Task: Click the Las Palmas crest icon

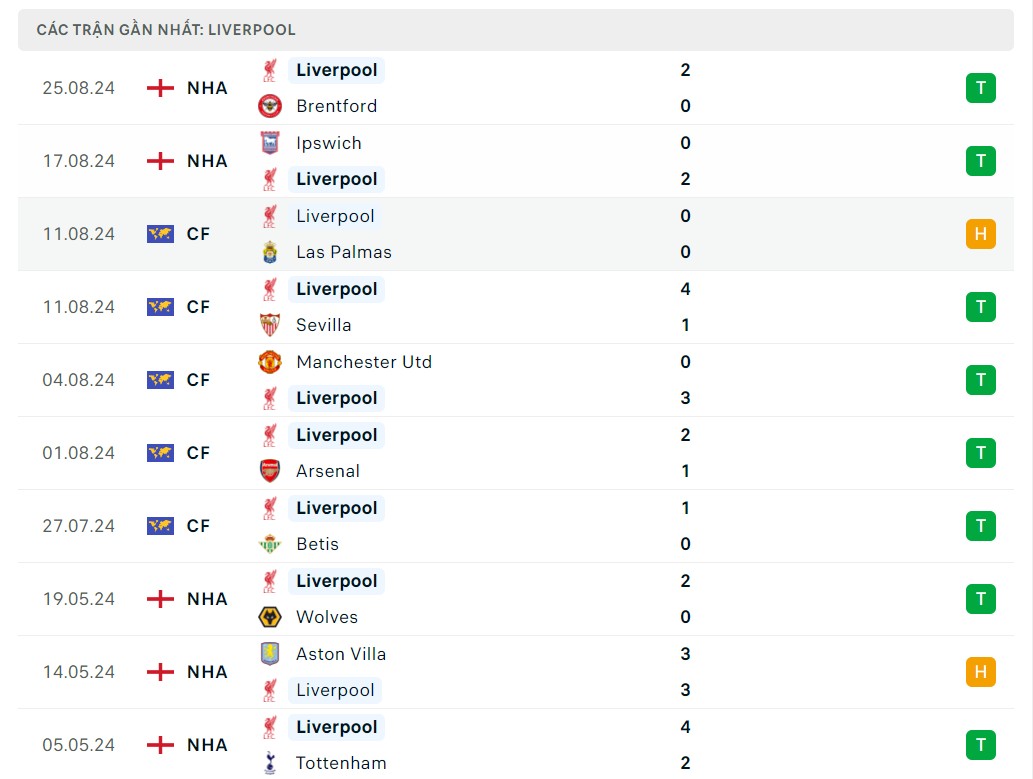Action: (270, 252)
